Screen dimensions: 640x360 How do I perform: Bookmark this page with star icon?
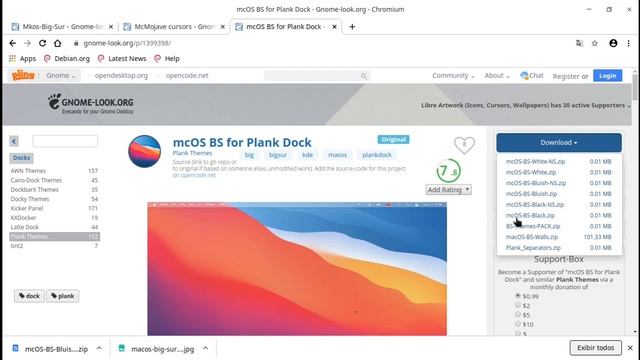tap(595, 43)
